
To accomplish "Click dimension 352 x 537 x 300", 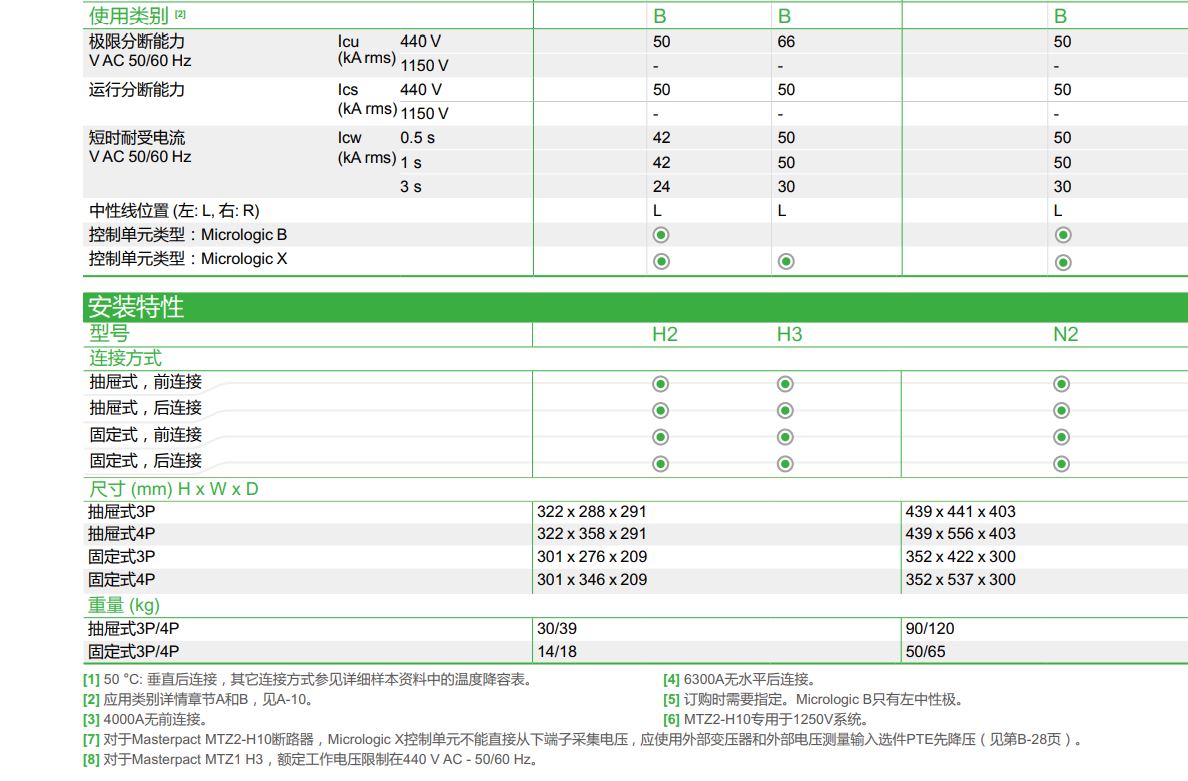I will point(961,580).
